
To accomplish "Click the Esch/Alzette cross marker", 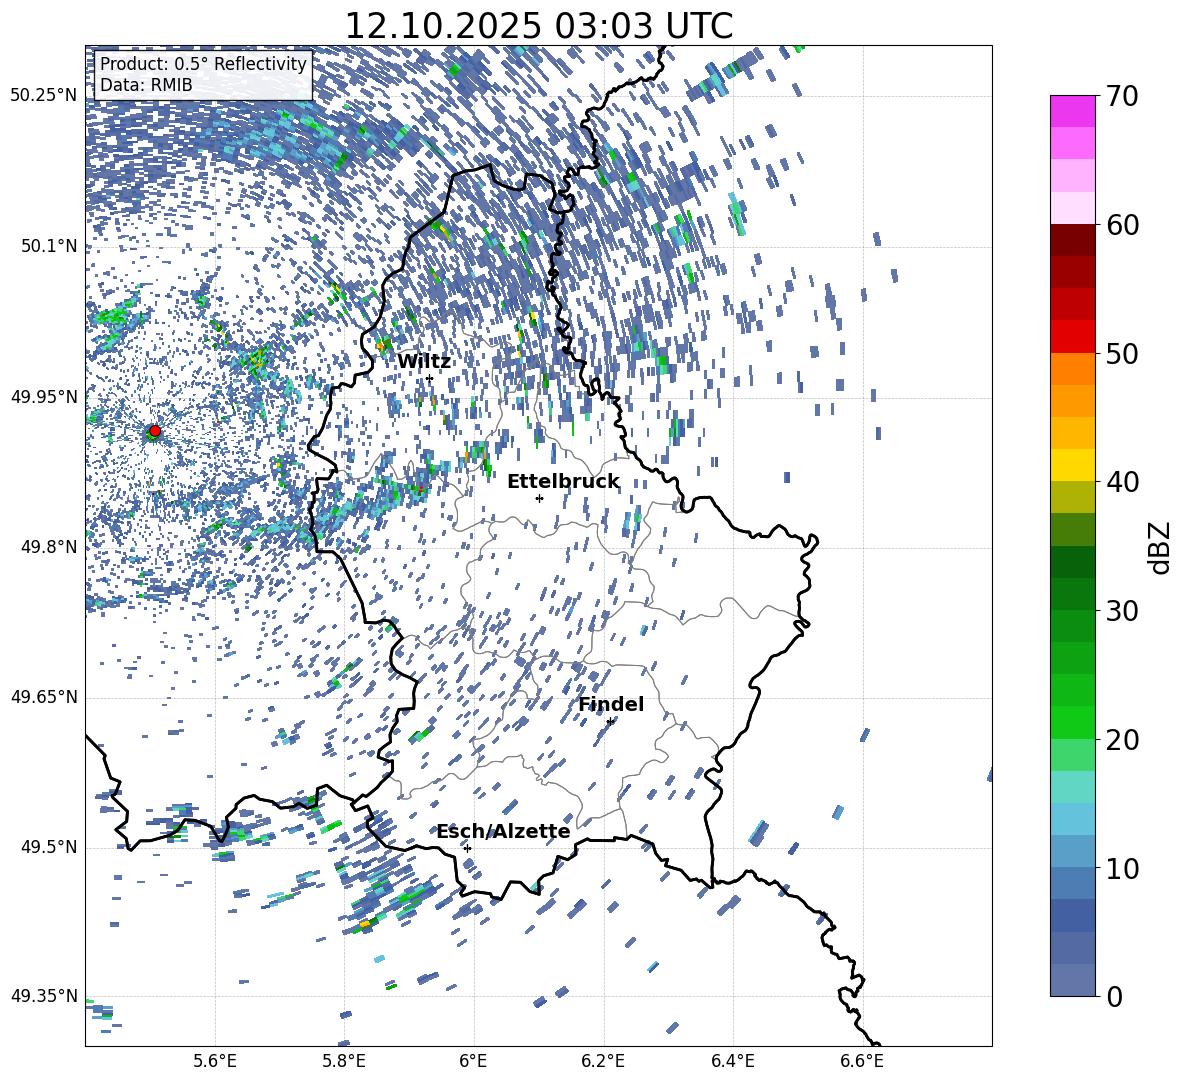I will [x=467, y=848].
